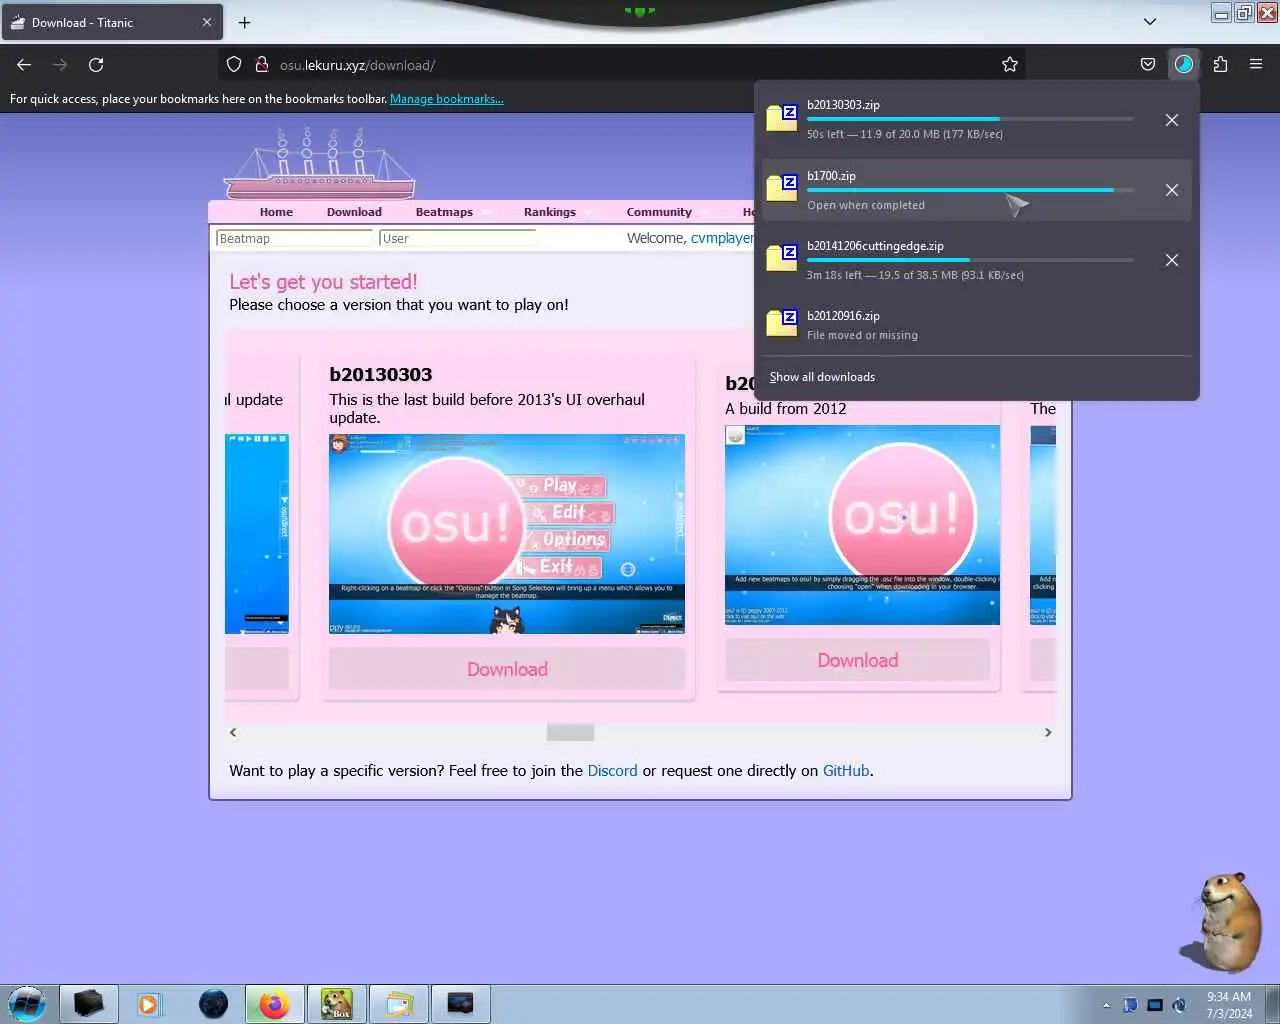Click the User search field
This screenshot has height=1024, width=1280.
coord(458,238)
